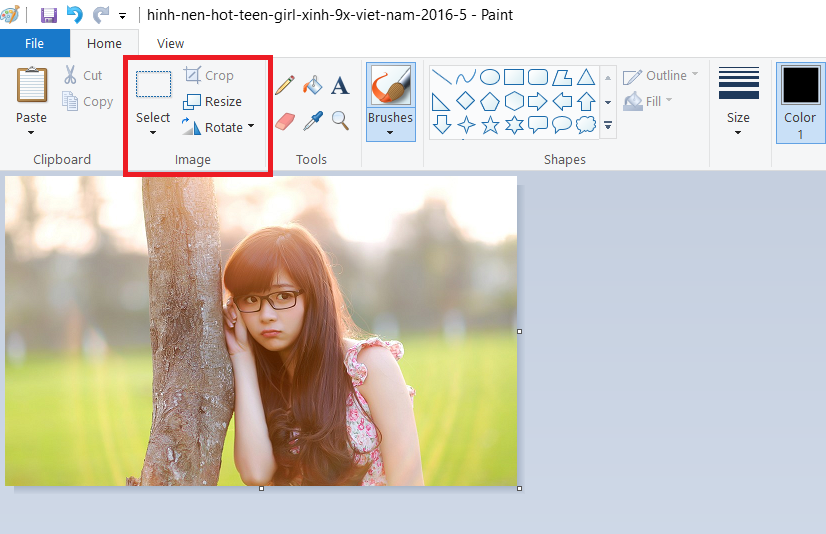Activate the Color picker eyedropper
This screenshot has height=534, width=826.
pyautogui.click(x=313, y=121)
